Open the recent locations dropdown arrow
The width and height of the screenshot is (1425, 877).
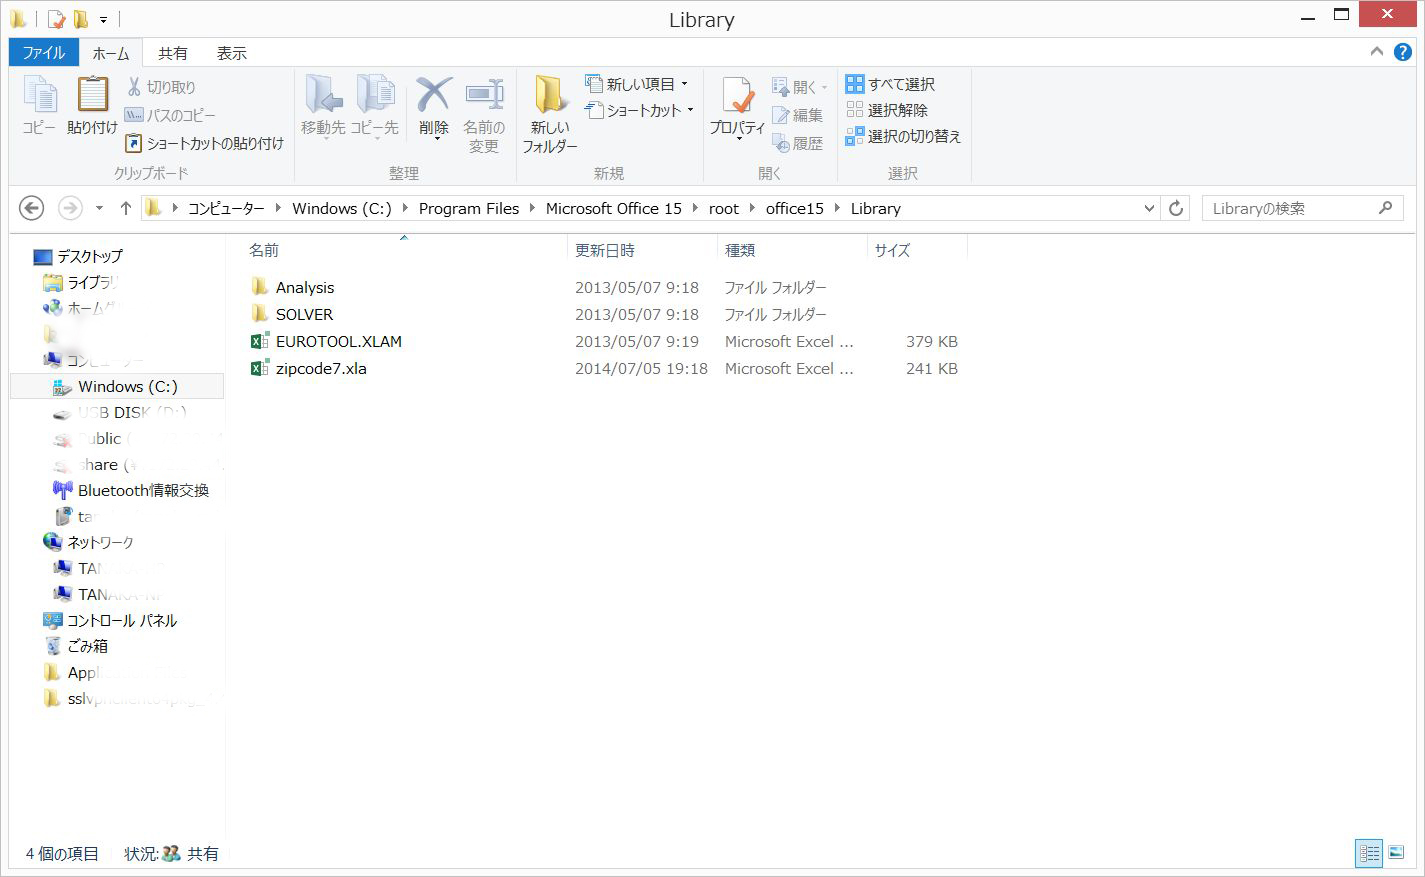coord(99,208)
